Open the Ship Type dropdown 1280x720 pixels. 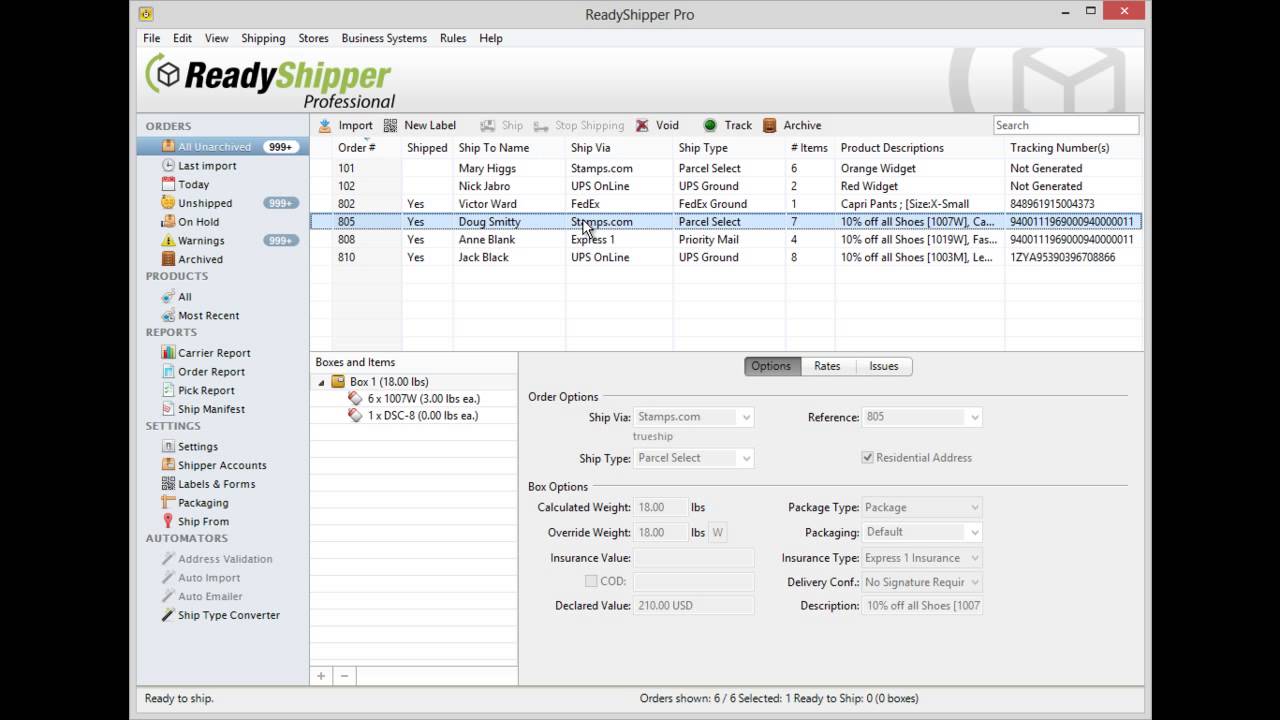pos(745,458)
